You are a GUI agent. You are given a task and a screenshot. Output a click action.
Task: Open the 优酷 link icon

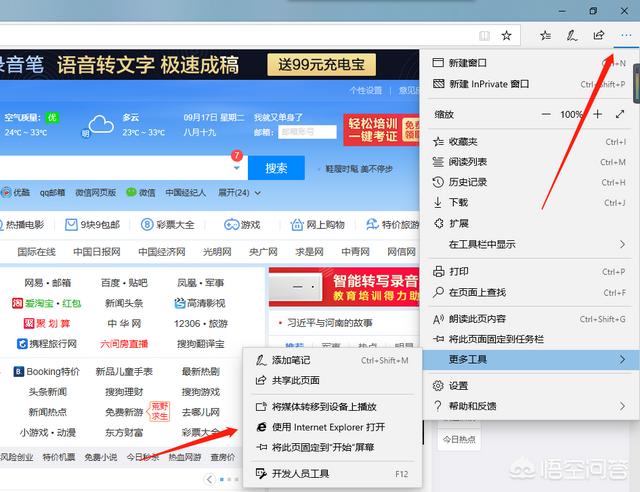coord(6,192)
